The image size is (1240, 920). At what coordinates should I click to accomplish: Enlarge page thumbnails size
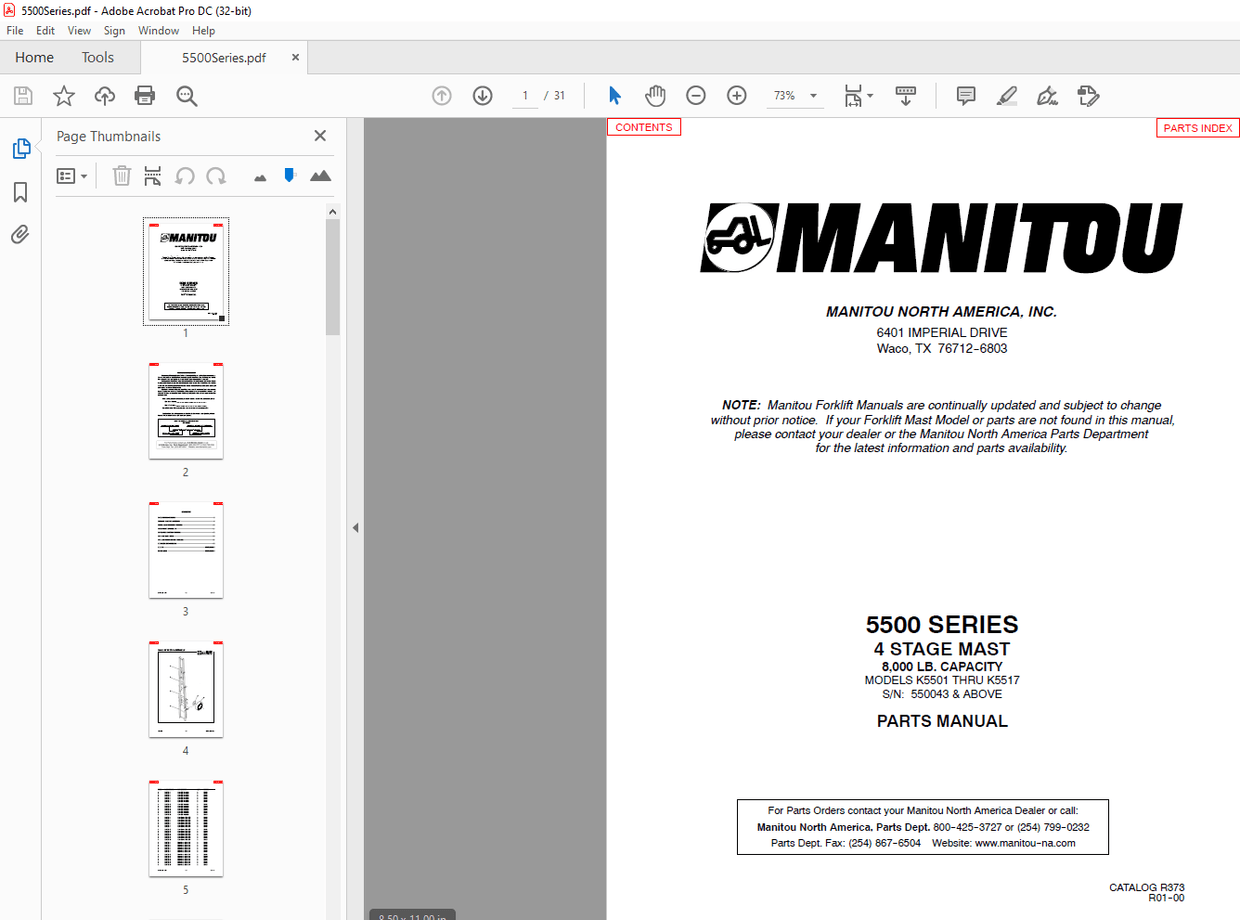(x=320, y=175)
